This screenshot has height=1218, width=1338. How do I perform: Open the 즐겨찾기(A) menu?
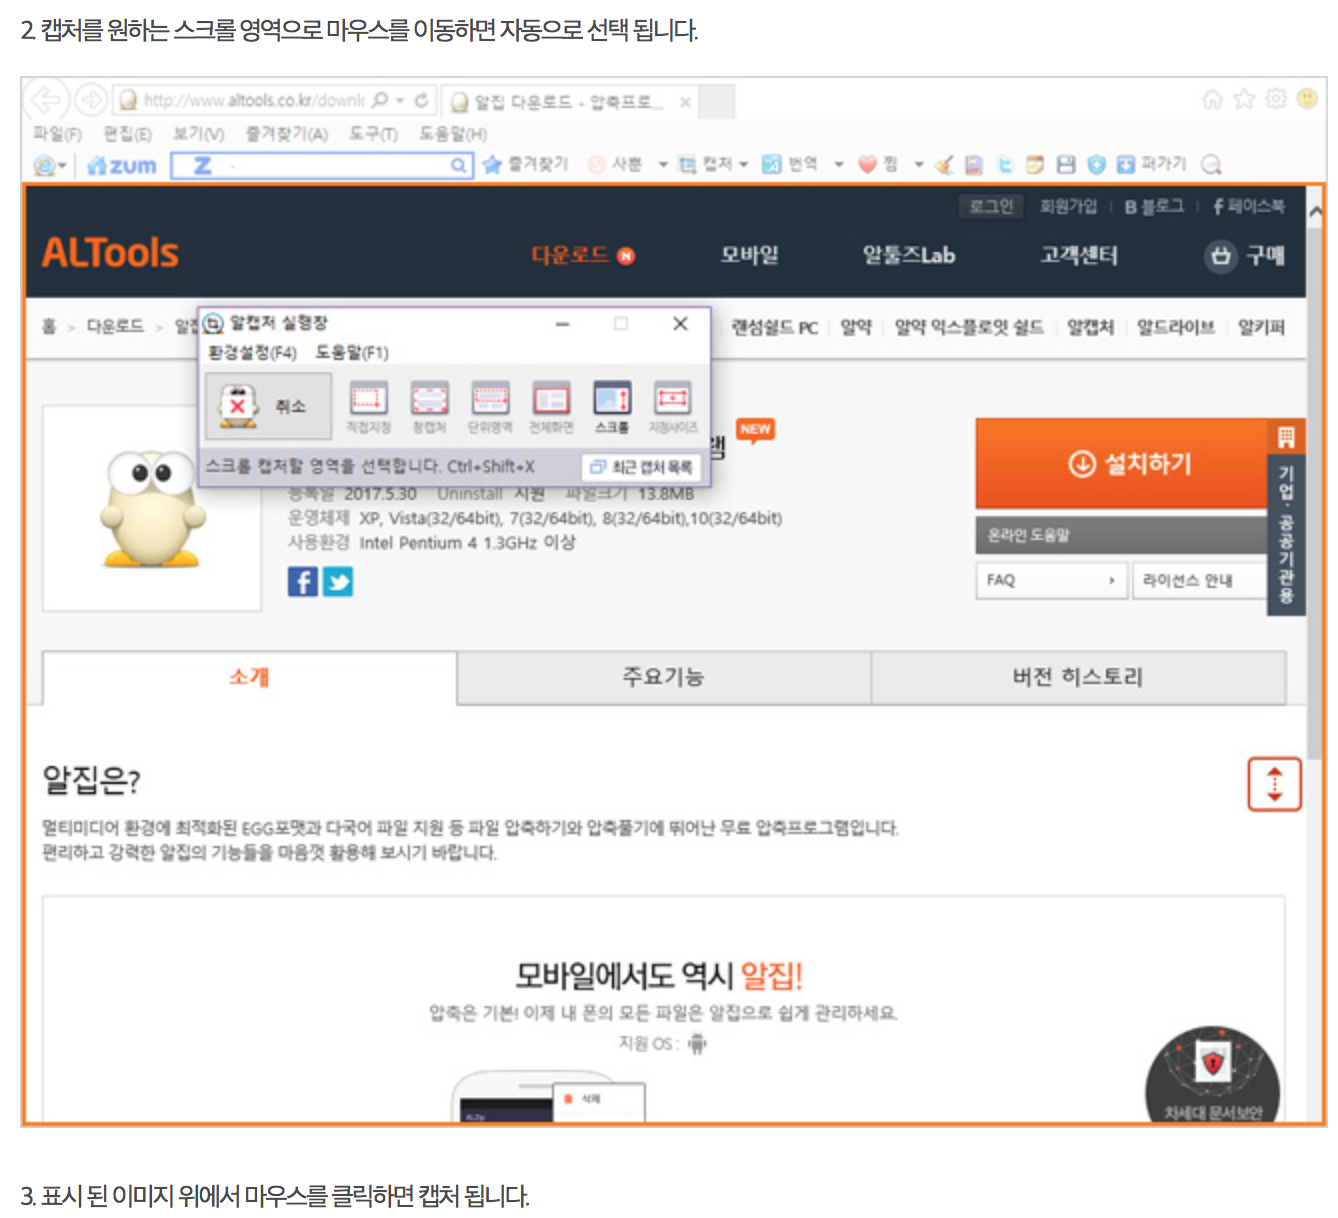point(287,134)
